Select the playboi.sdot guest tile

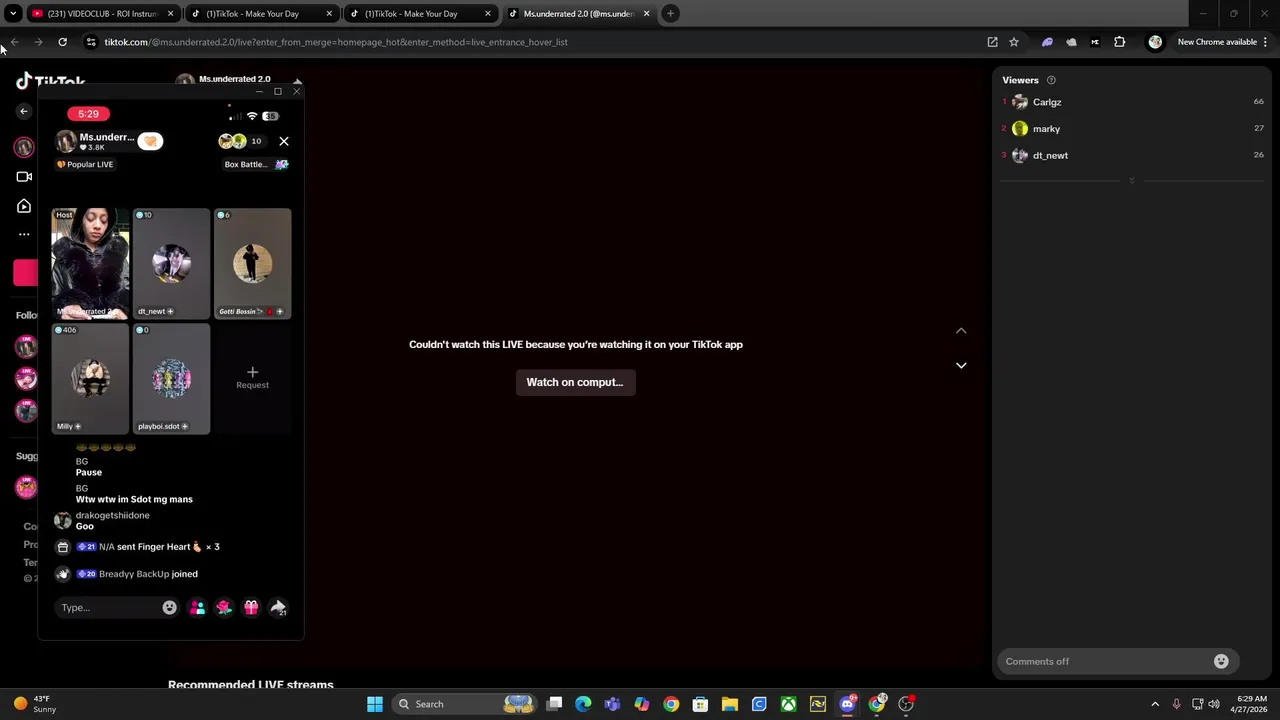coord(171,378)
